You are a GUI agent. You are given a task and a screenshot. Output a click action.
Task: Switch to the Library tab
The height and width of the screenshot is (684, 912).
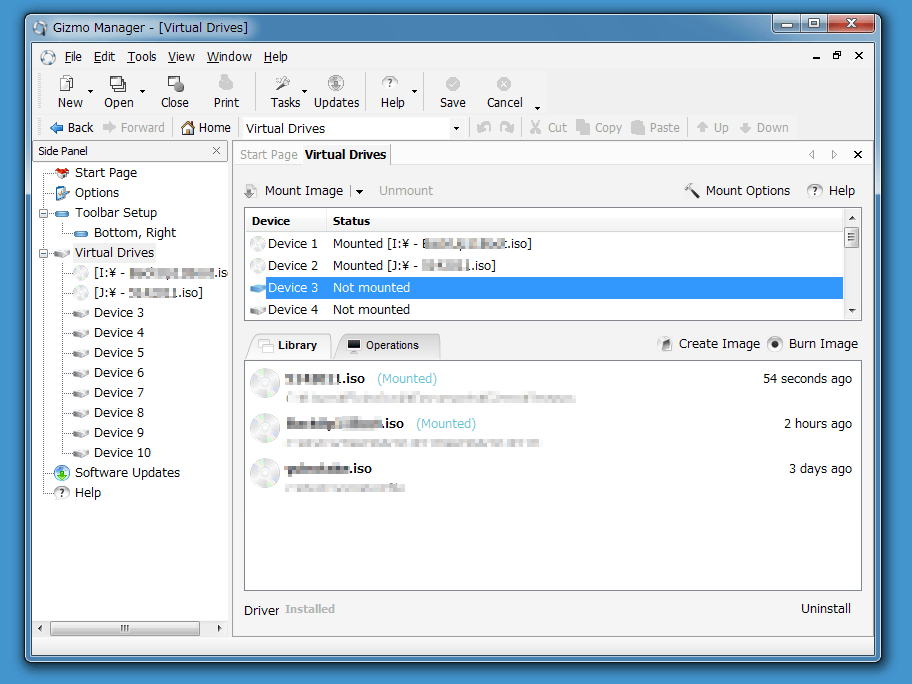tap(290, 345)
